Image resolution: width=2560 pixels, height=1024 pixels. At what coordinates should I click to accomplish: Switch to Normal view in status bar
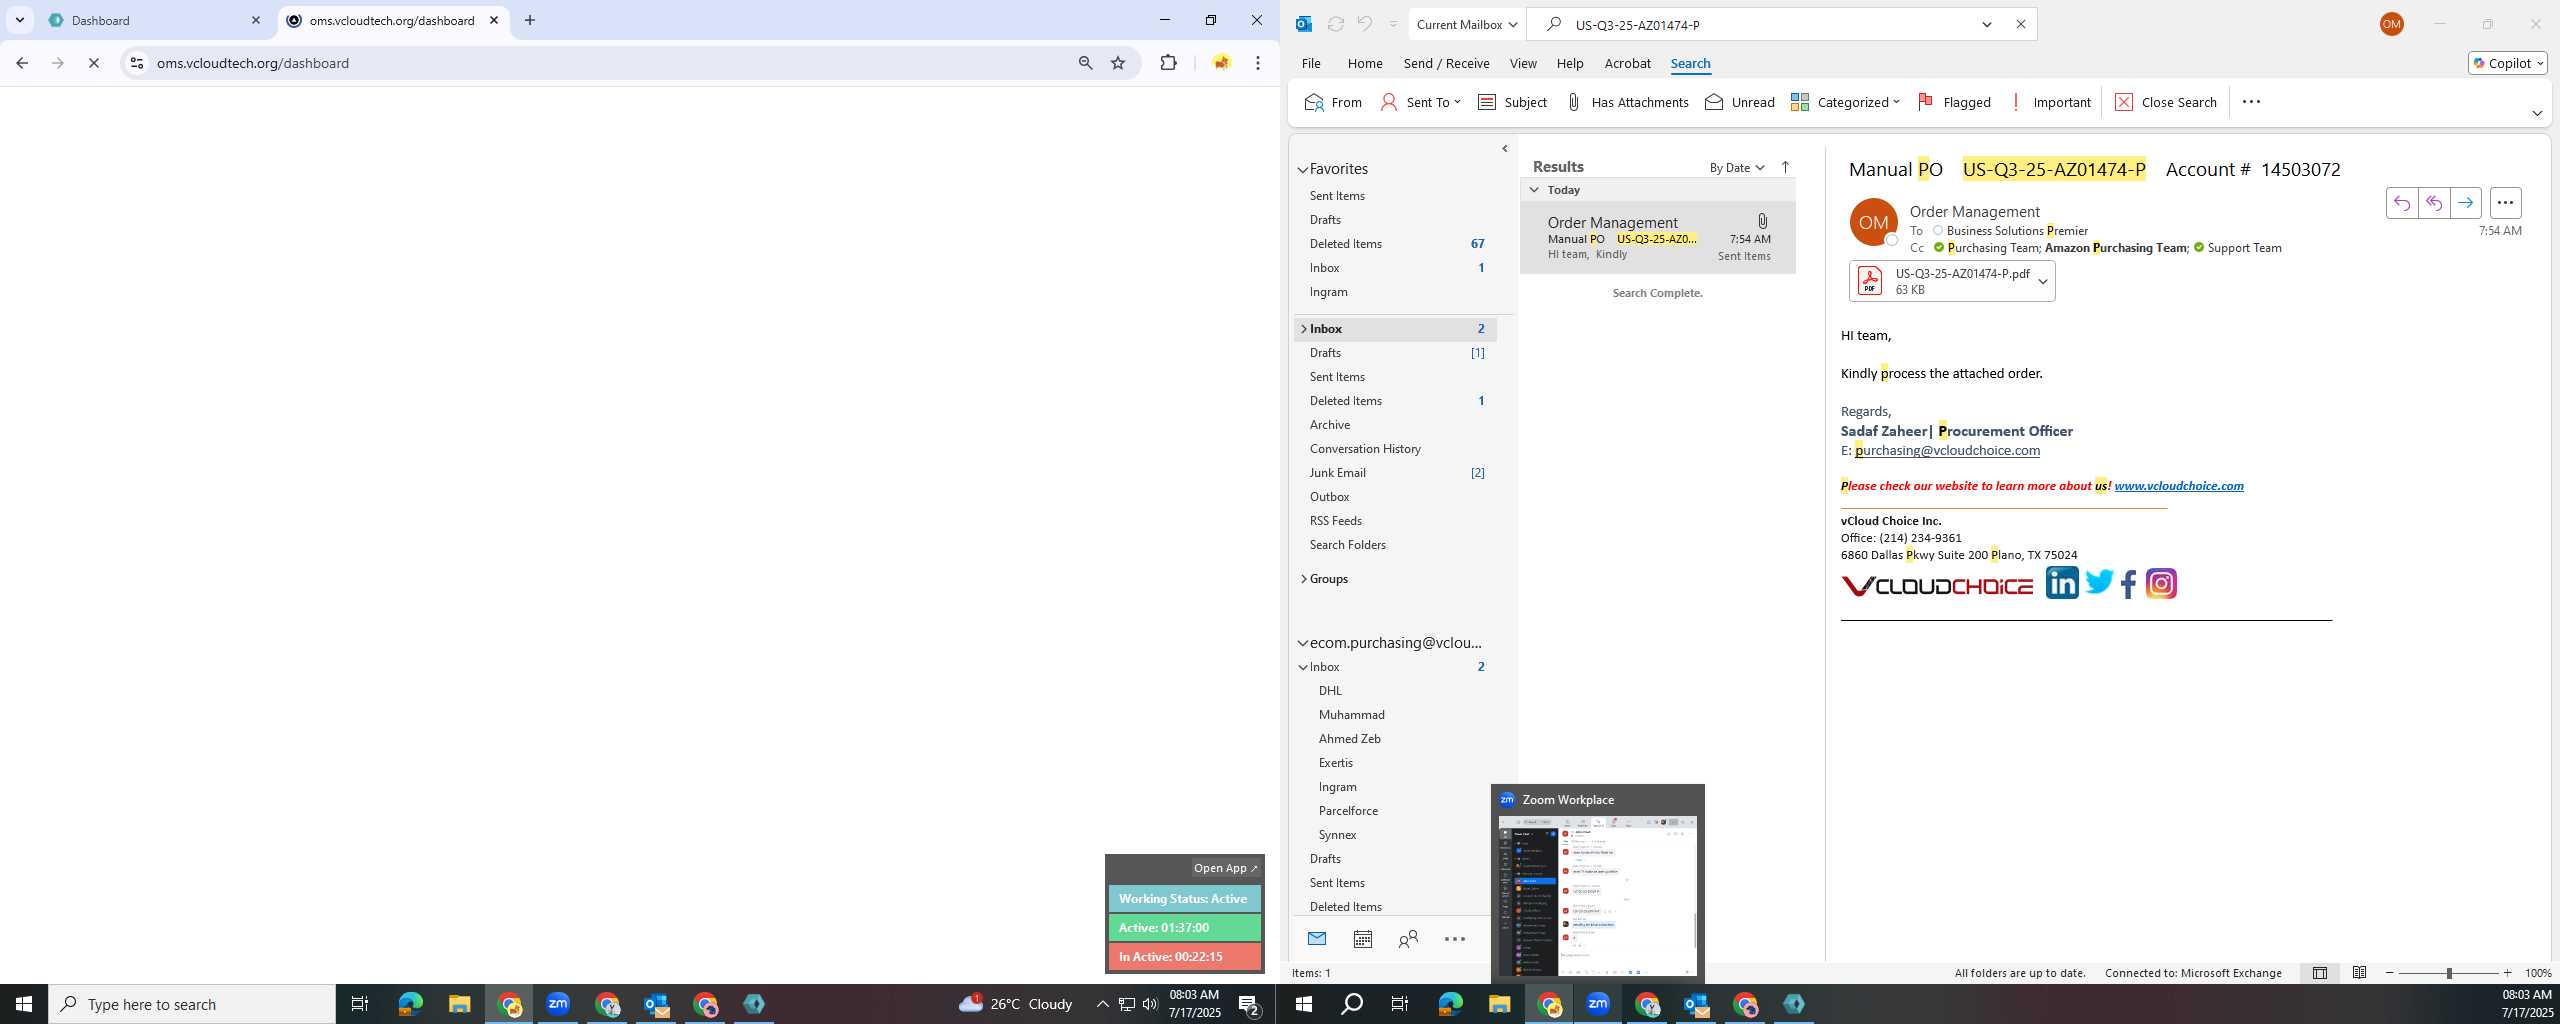2319,973
